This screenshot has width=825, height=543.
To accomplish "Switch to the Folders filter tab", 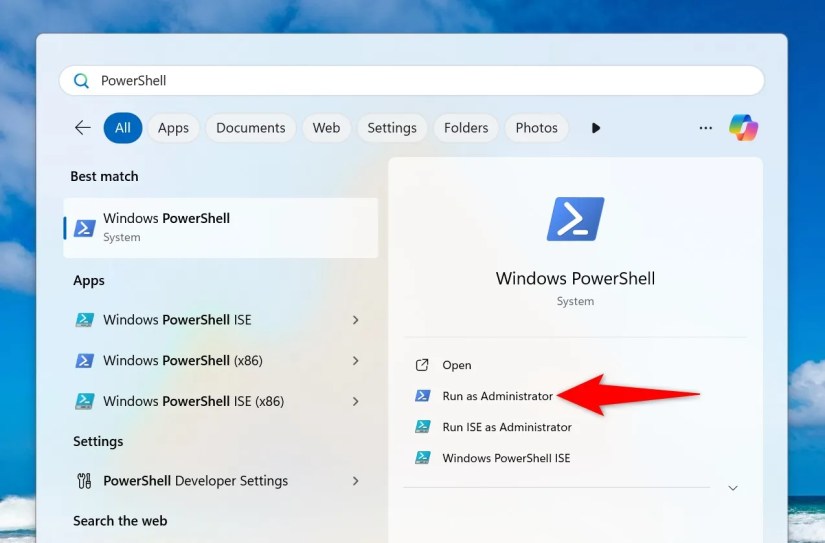I will [466, 128].
